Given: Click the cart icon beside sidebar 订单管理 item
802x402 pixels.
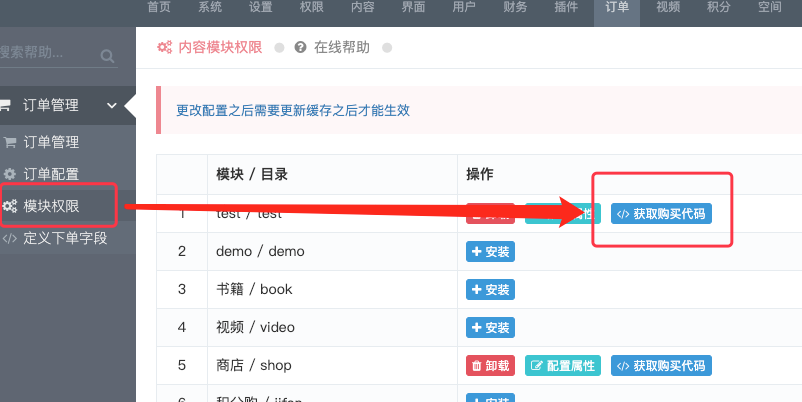Looking at the screenshot, I should tap(9, 142).
